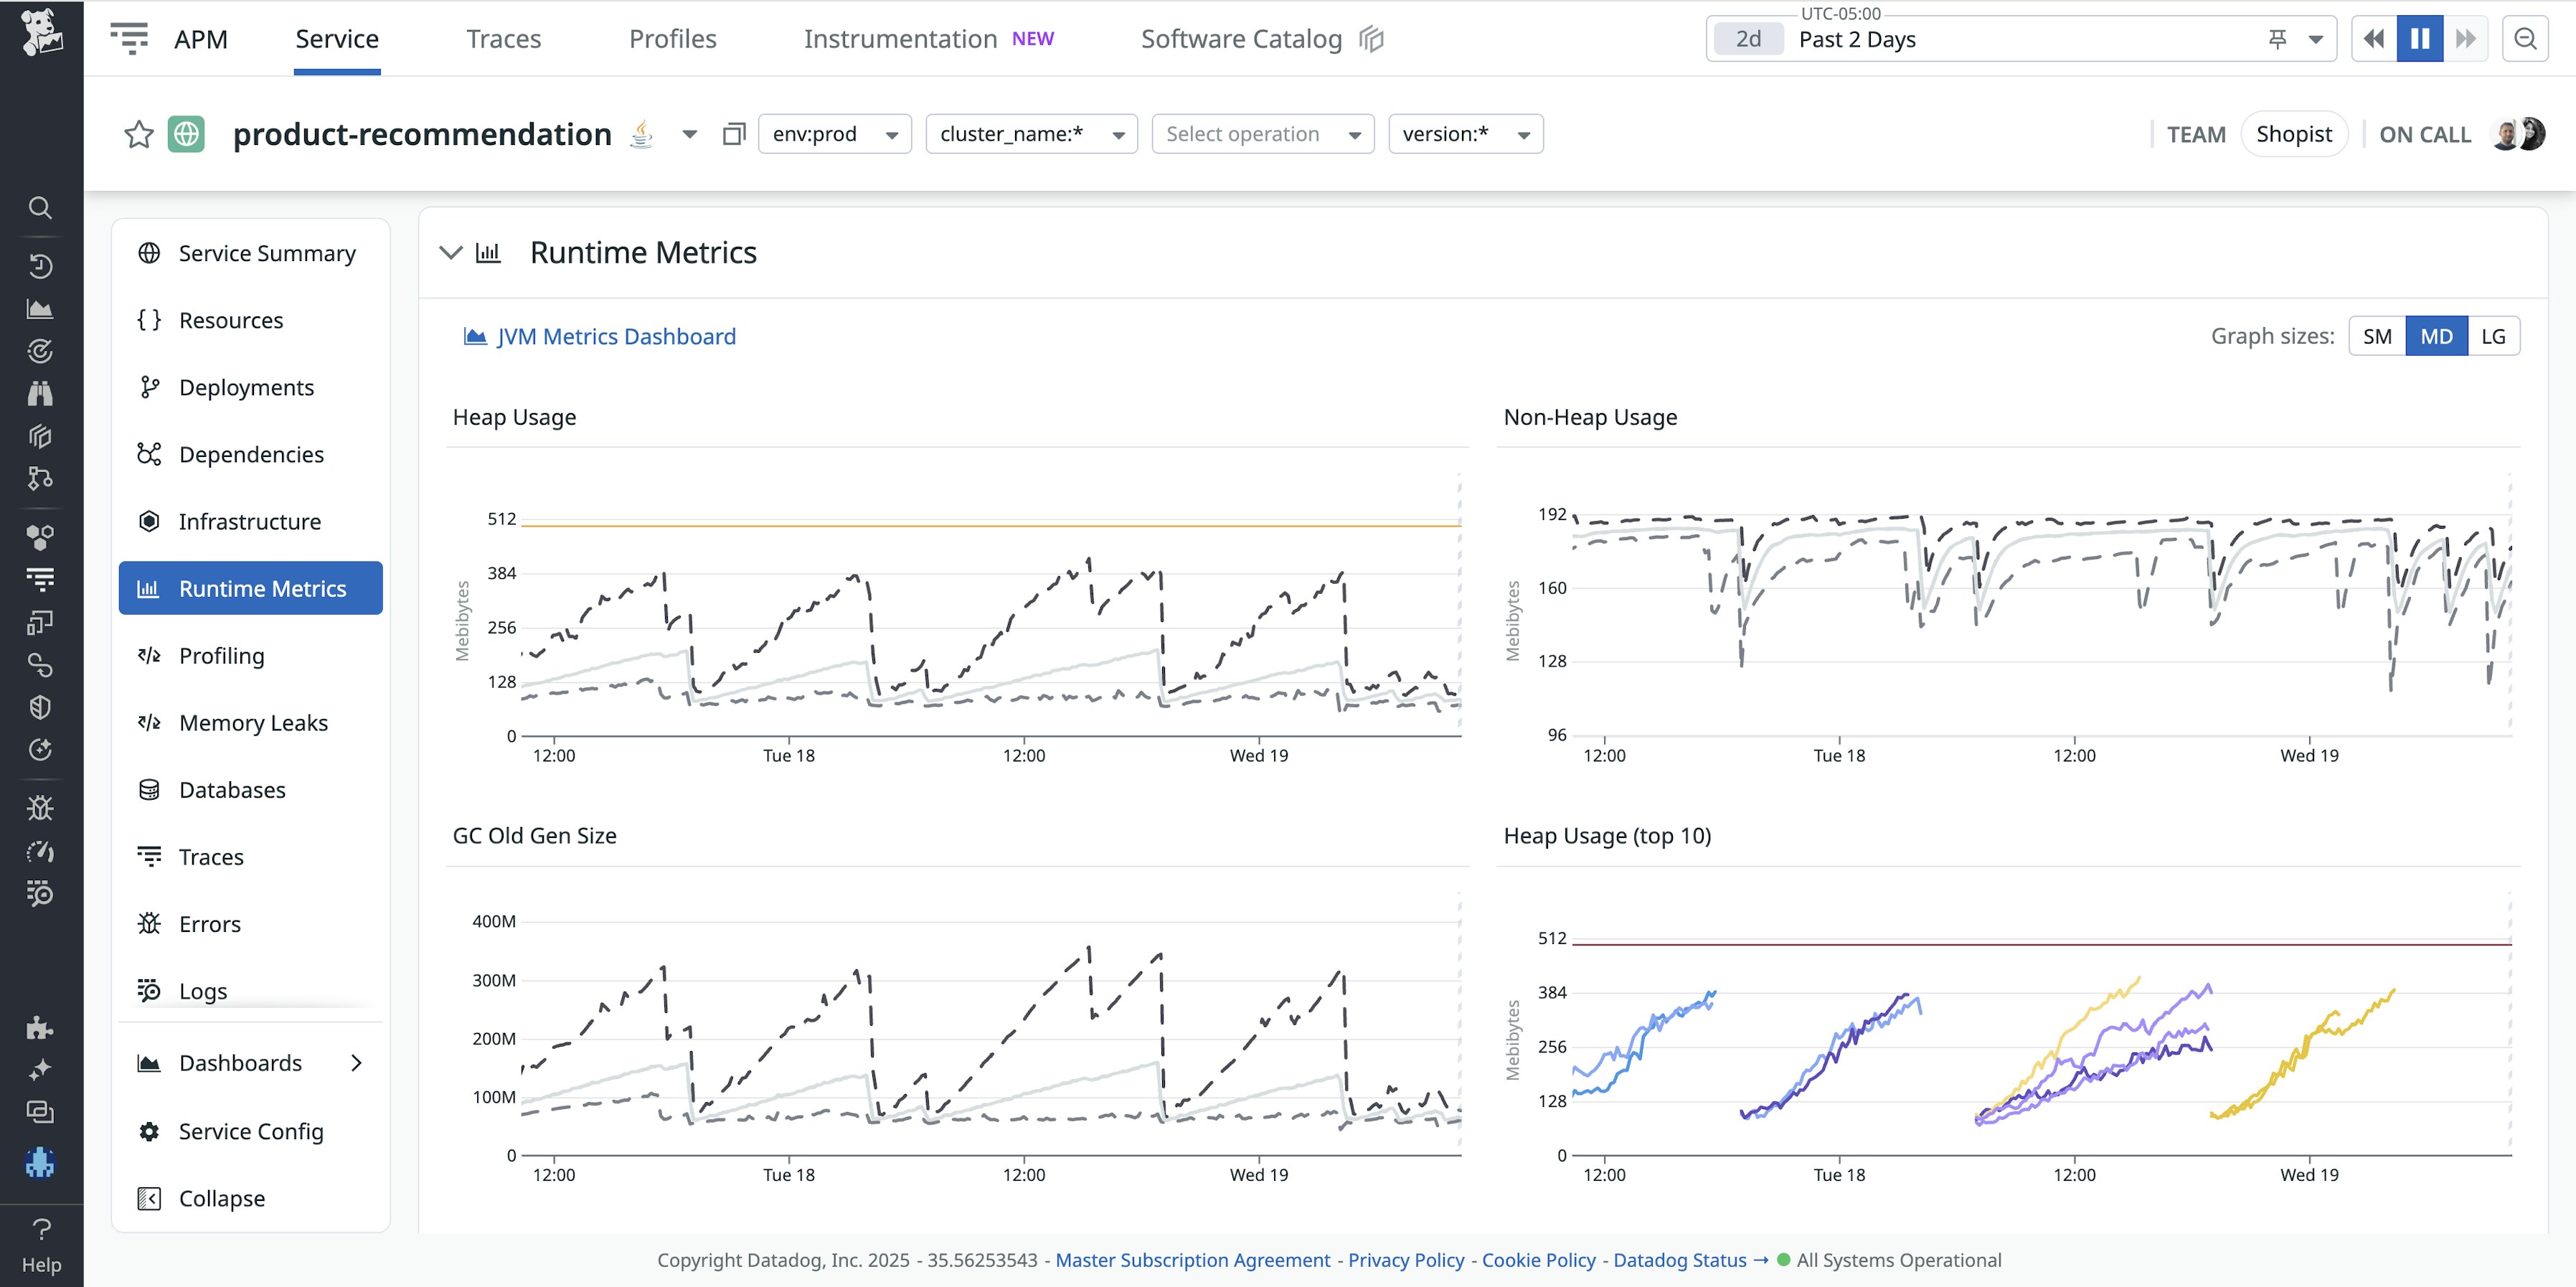Open the Software Catalog icon in left rail
The height and width of the screenshot is (1287, 2576).
40,436
